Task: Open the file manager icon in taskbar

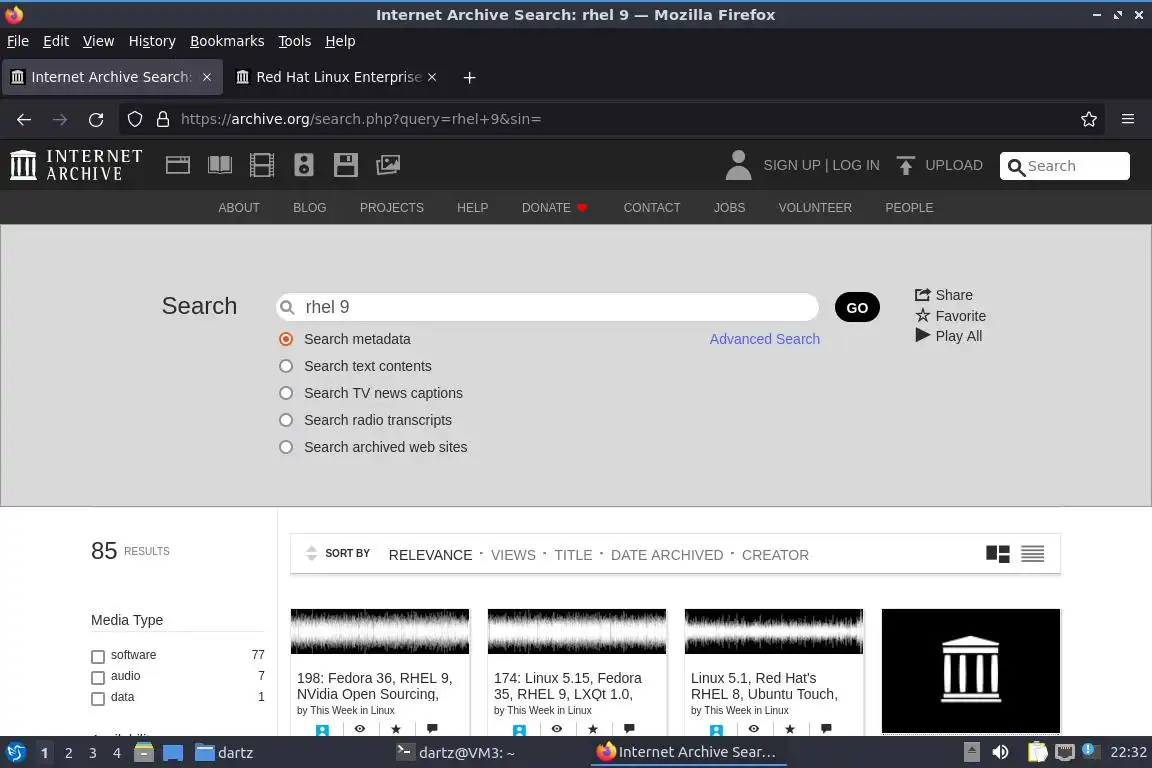Action: coord(144,752)
